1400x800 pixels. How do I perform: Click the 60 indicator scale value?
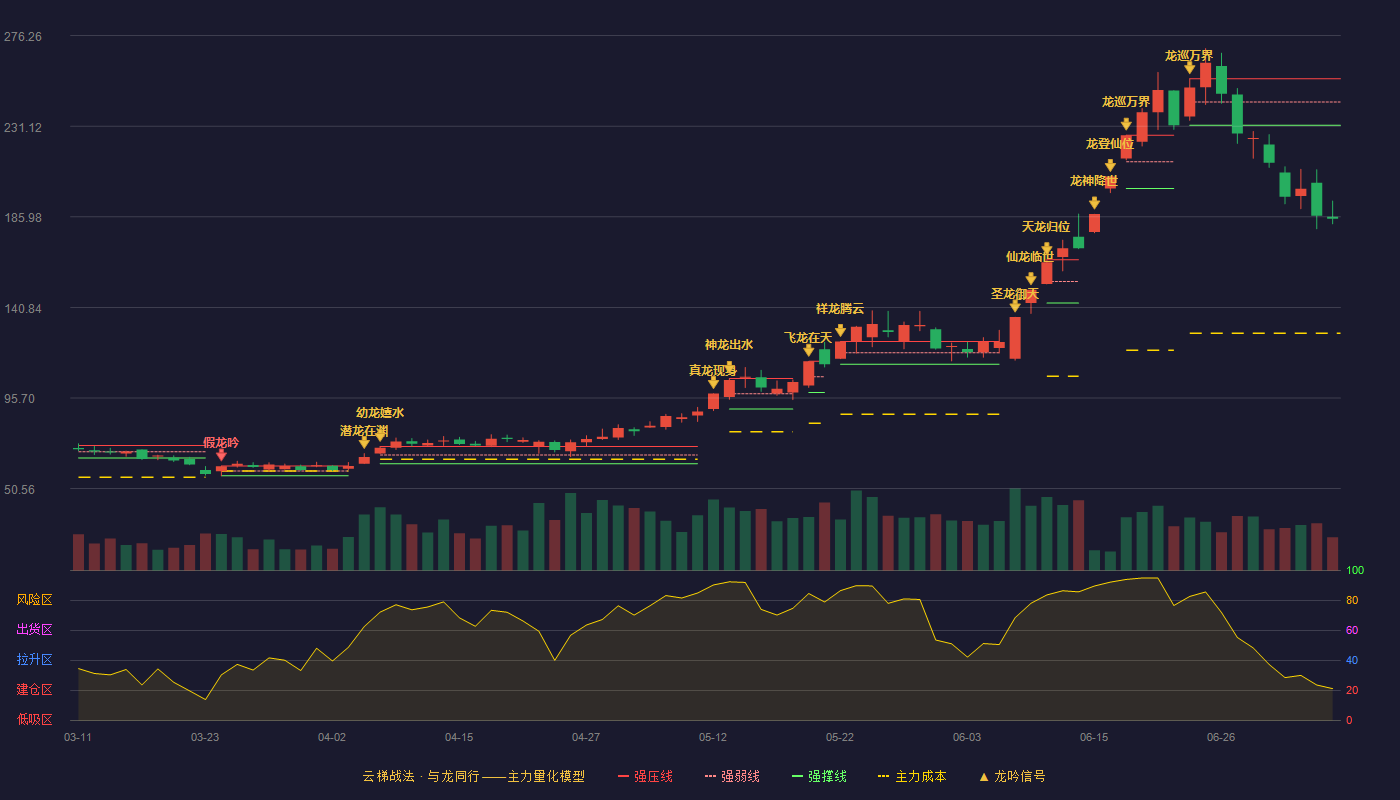(1352, 630)
